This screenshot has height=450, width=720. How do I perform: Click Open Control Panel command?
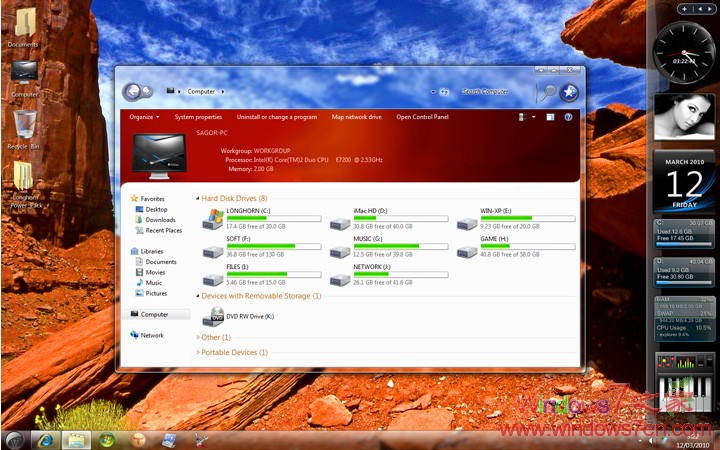[422, 117]
